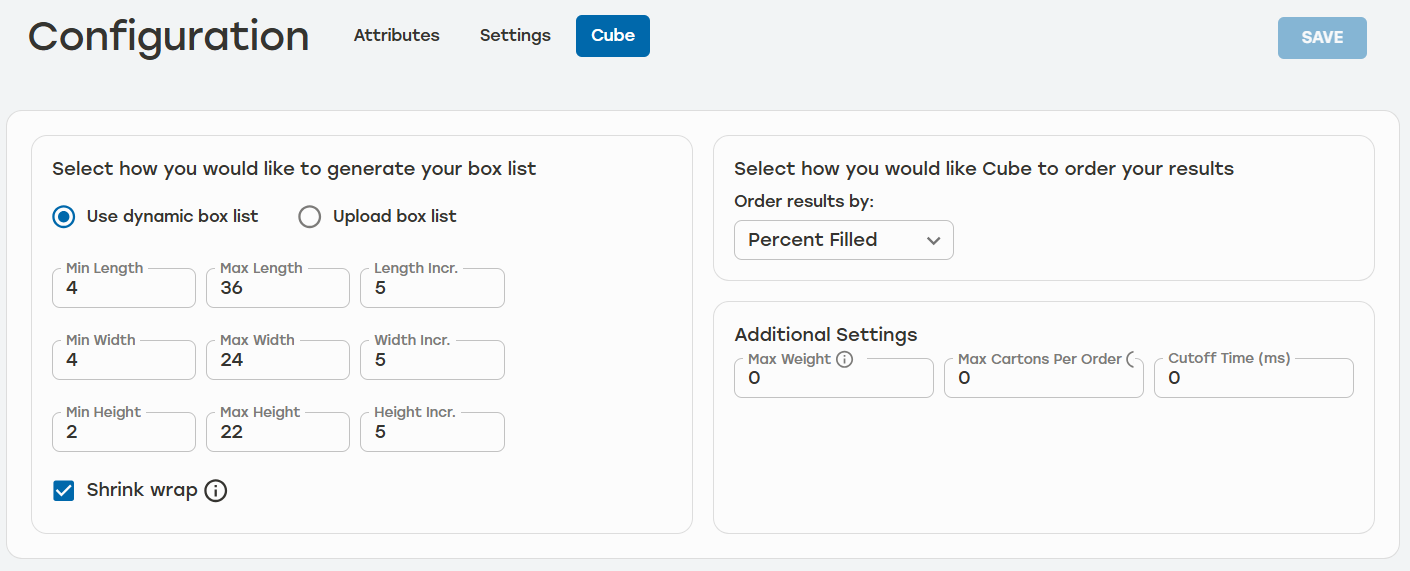
Task: Show the Max Weight info tooltip icon
Action: (844, 359)
